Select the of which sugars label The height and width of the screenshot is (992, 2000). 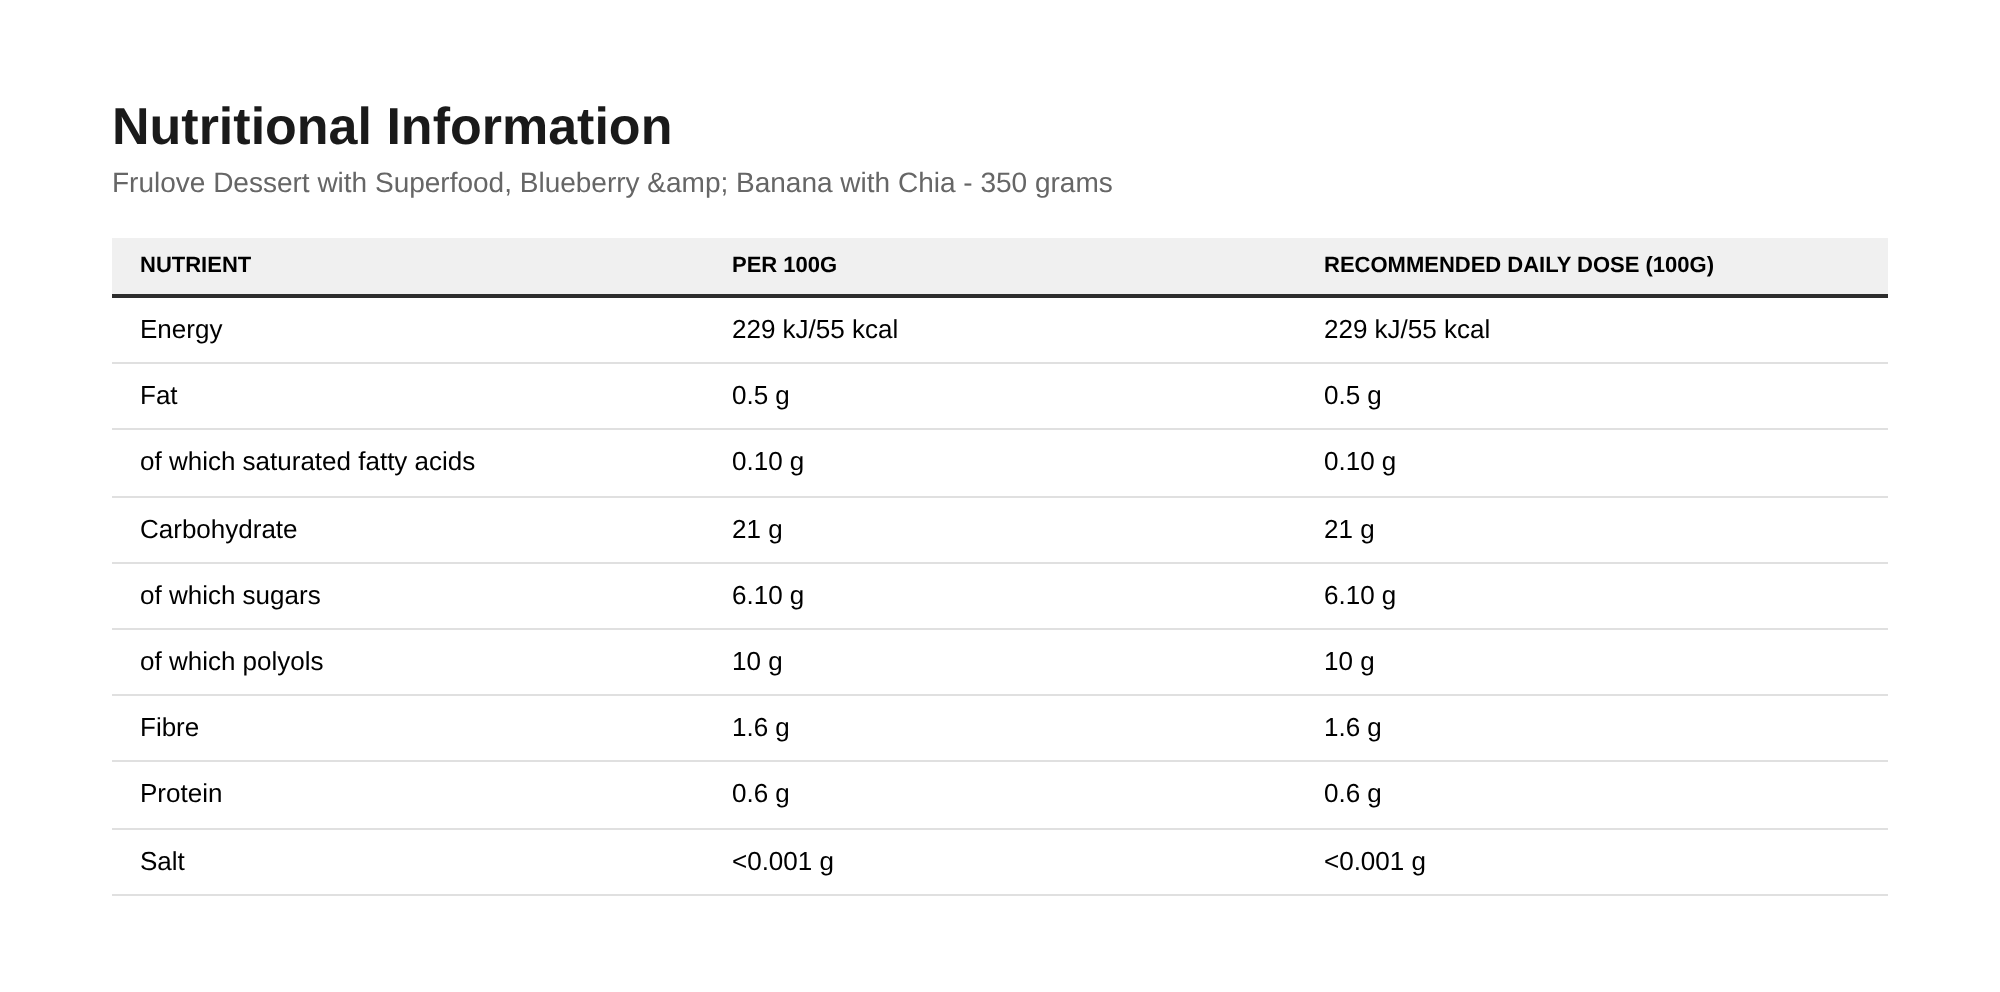pyautogui.click(x=230, y=596)
